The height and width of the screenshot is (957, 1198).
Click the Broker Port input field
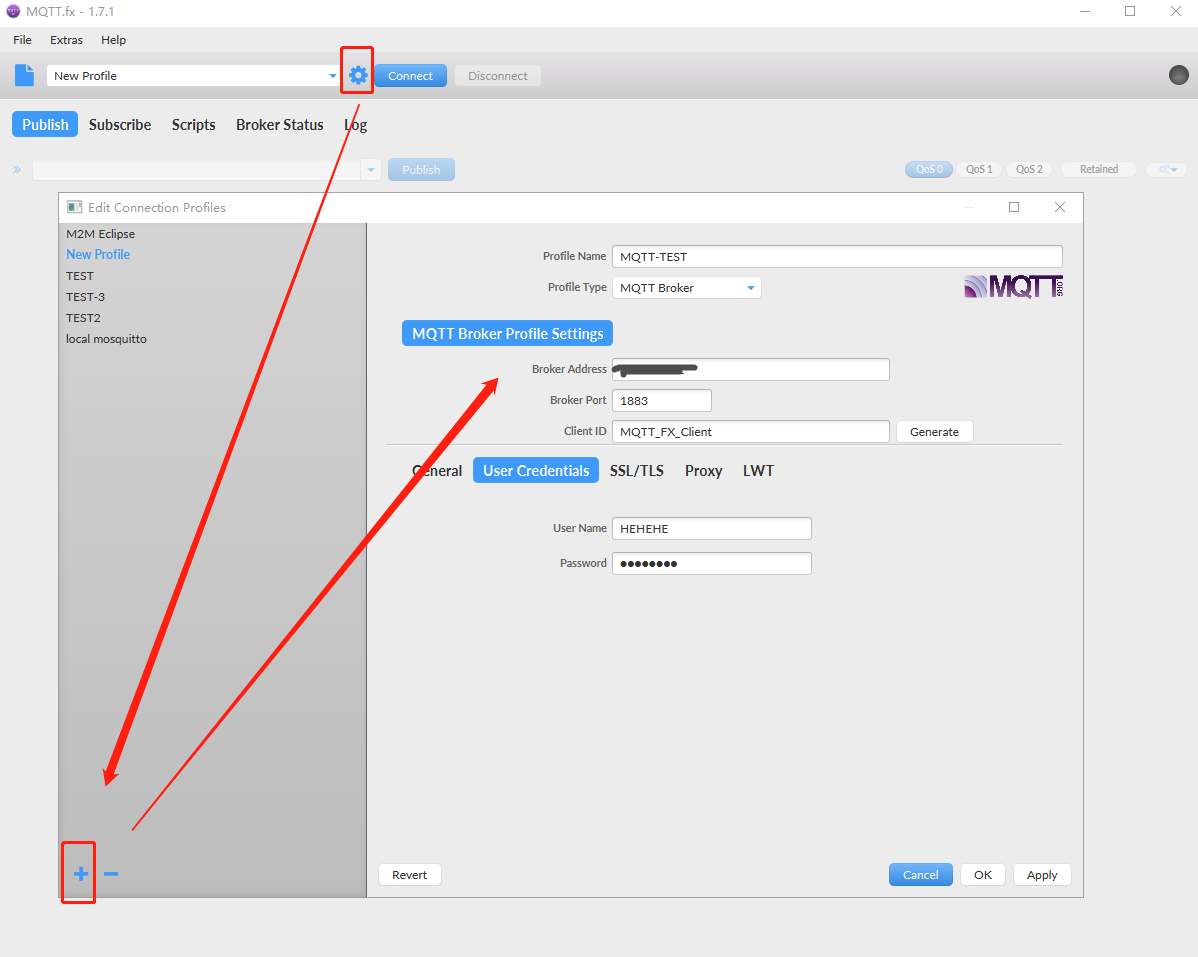(x=662, y=400)
